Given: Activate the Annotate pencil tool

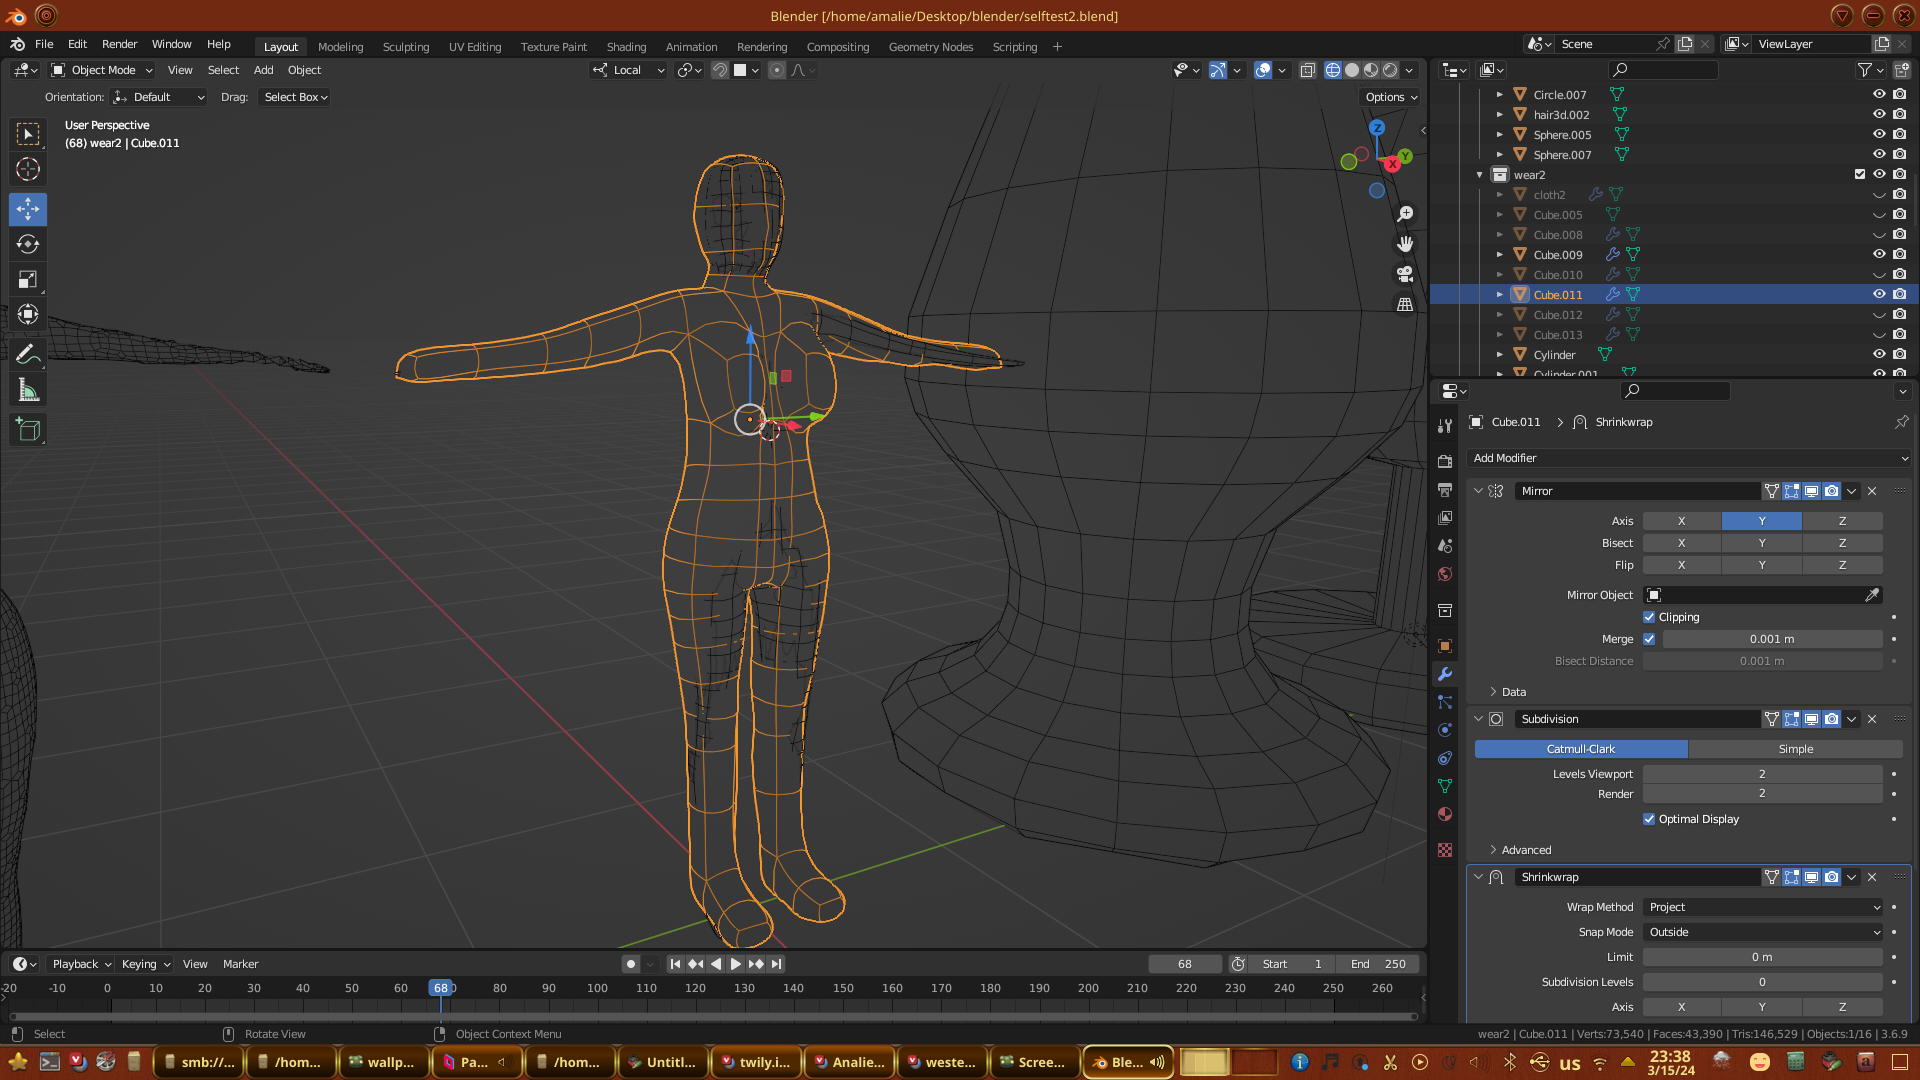Looking at the screenshot, I should [28, 354].
